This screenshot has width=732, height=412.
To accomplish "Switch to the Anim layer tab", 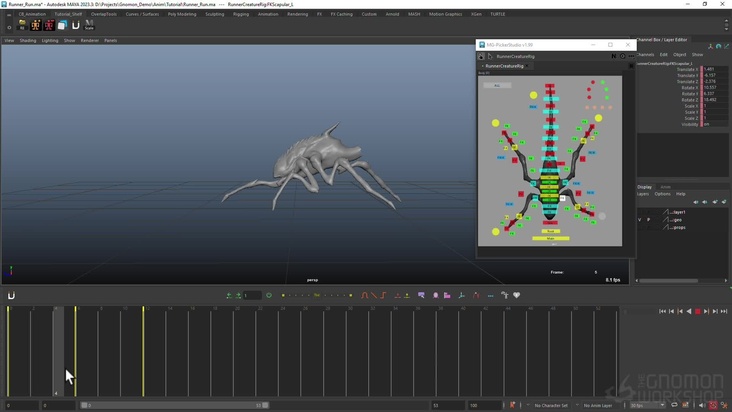I will pos(666,187).
